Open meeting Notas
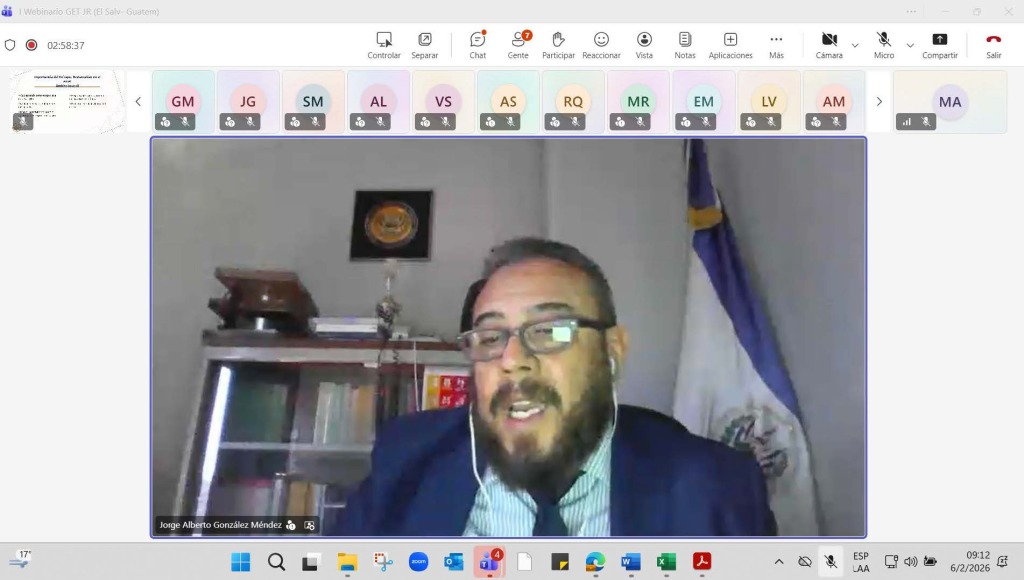This screenshot has height=580, width=1024. [x=685, y=45]
